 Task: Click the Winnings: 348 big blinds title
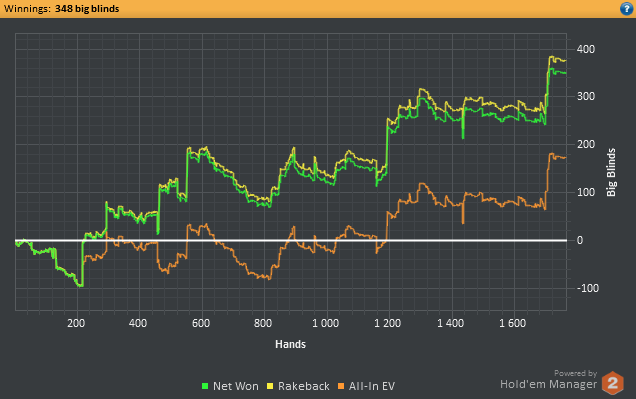pos(61,9)
